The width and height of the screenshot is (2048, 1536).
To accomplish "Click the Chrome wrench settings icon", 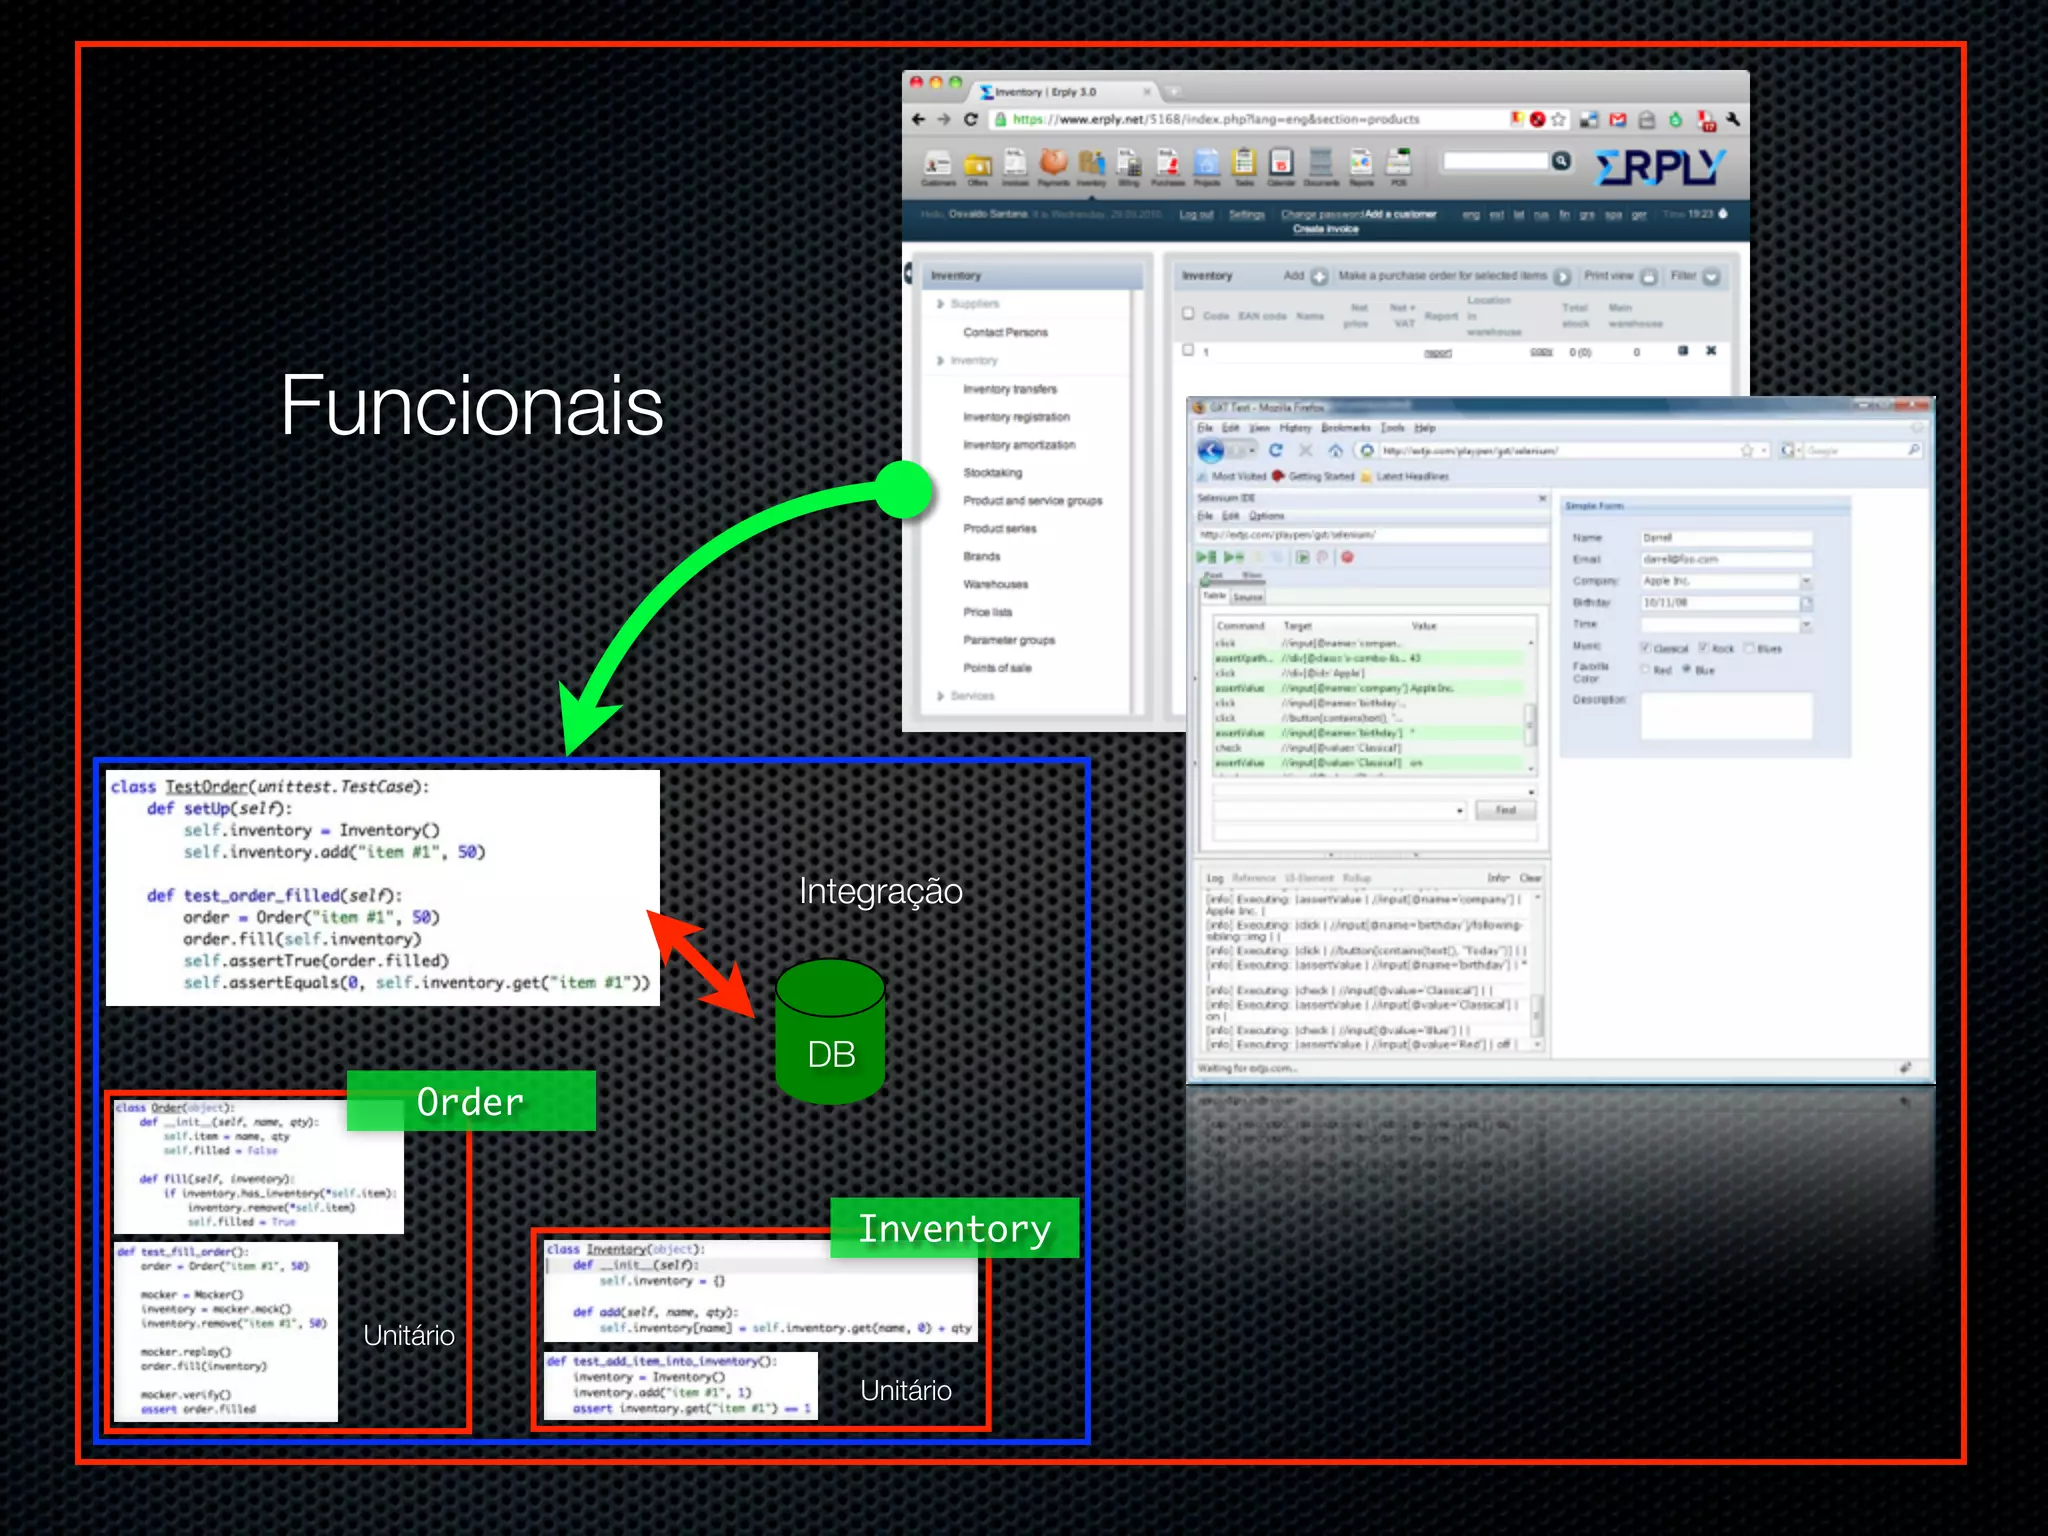I will point(1733,120).
